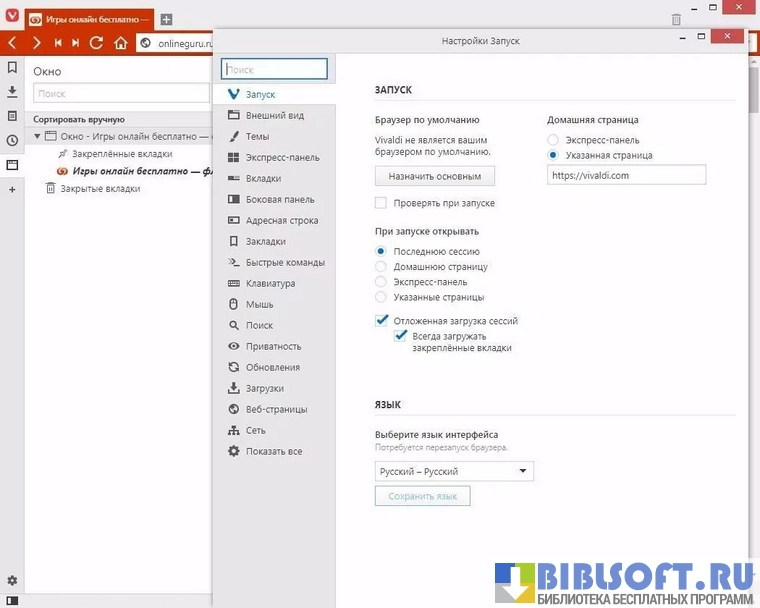Open the Bookmarks side panel

coord(12,68)
